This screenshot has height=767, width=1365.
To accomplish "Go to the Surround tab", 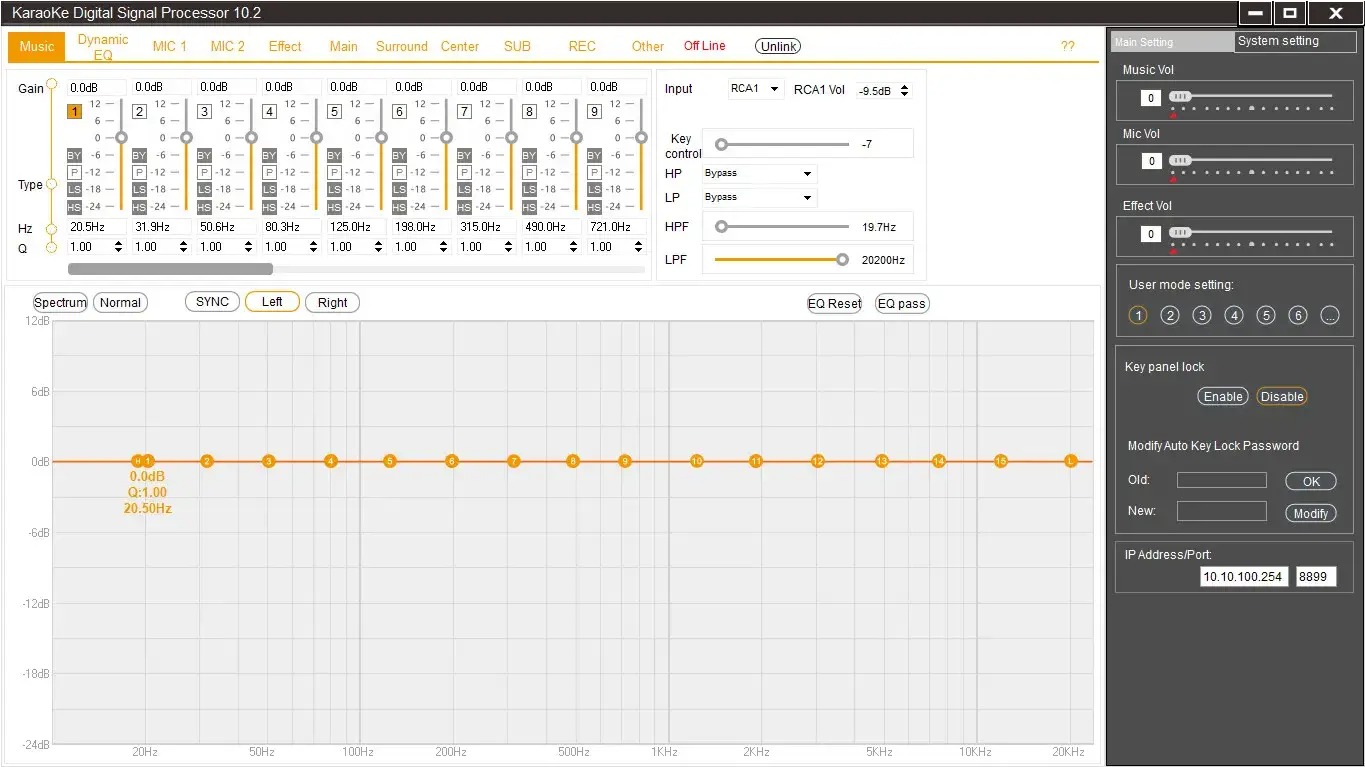I will [x=402, y=46].
